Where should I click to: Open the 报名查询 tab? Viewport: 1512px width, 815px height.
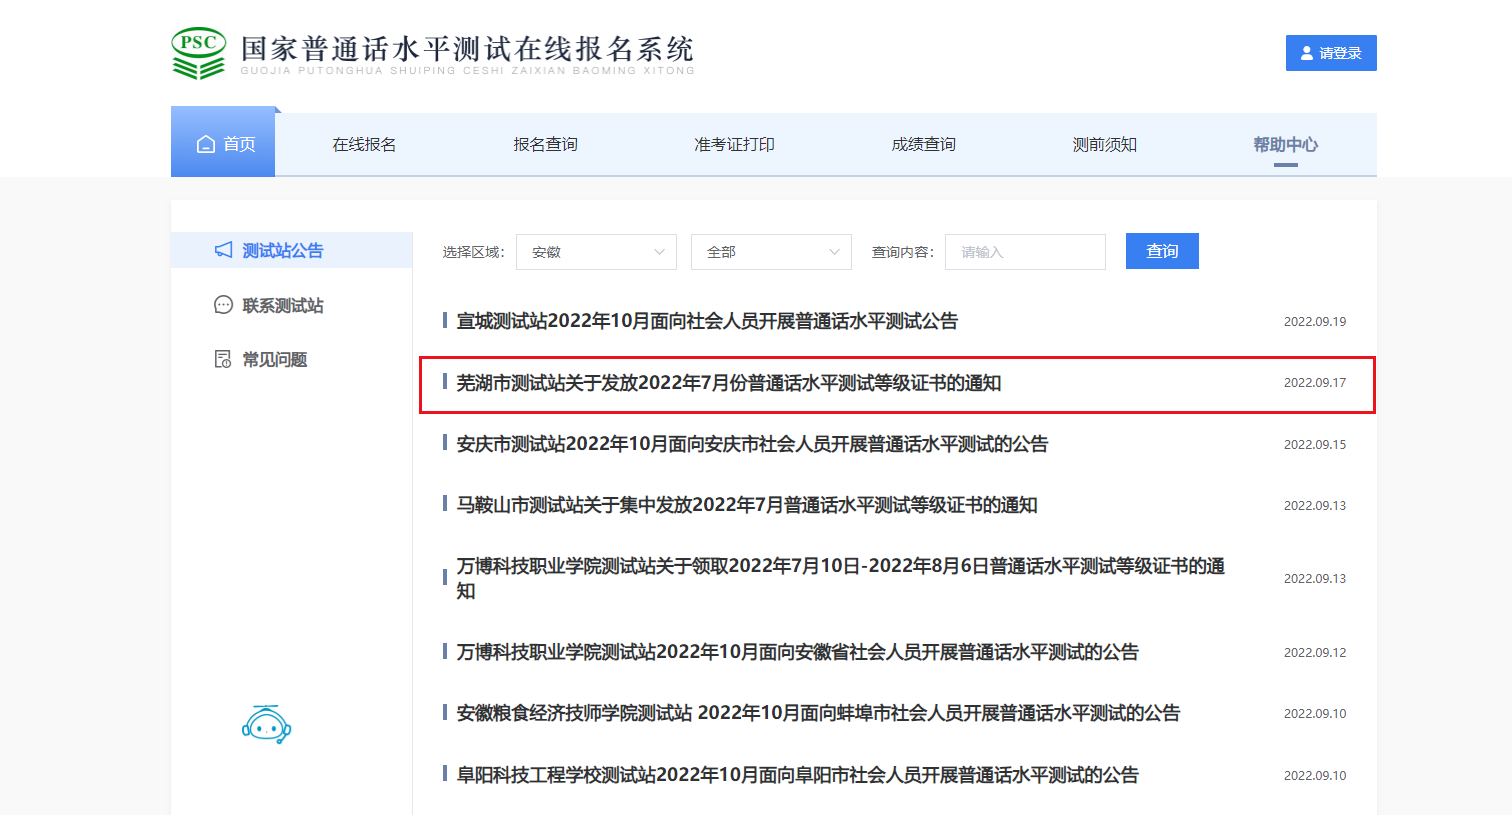pyautogui.click(x=545, y=144)
